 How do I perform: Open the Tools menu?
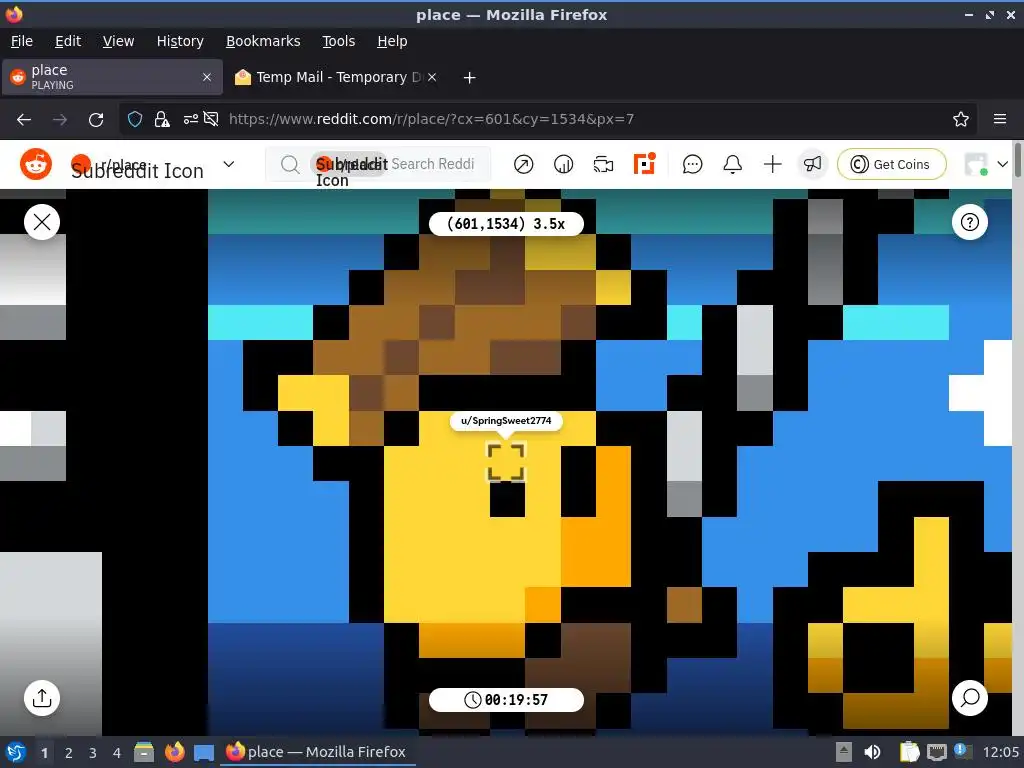(338, 41)
